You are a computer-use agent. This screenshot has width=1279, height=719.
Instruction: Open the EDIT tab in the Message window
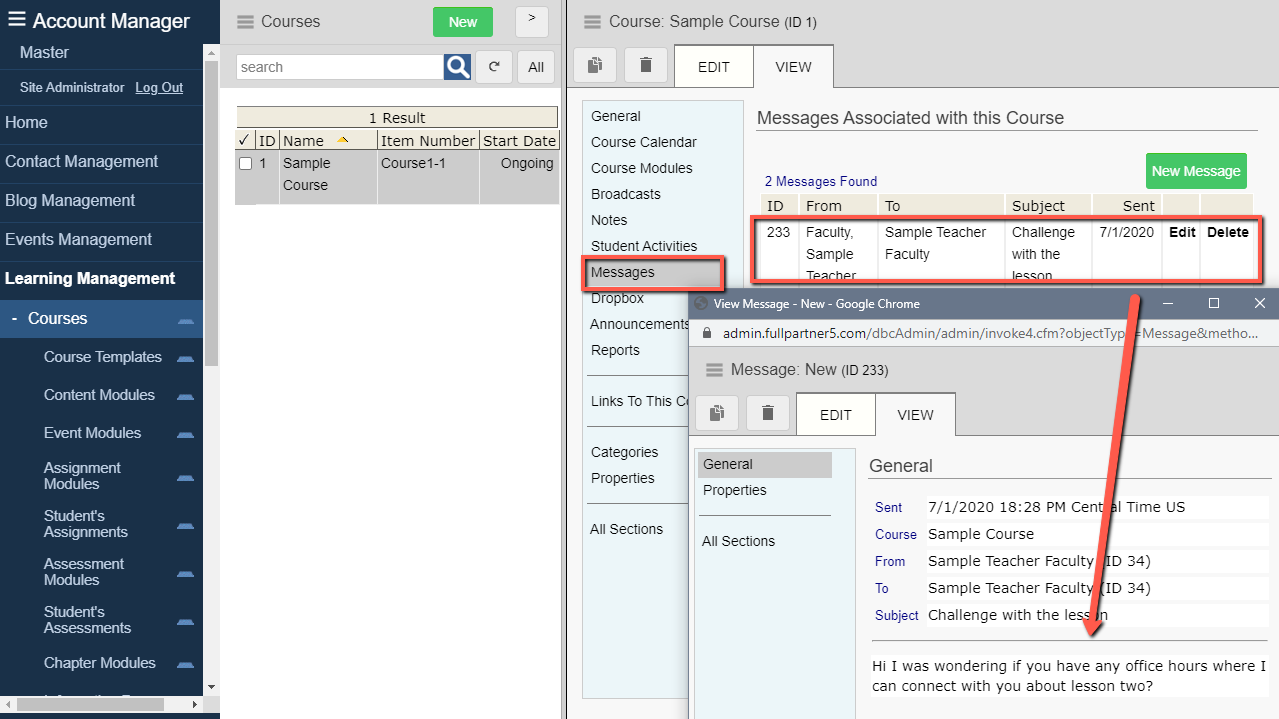click(836, 415)
